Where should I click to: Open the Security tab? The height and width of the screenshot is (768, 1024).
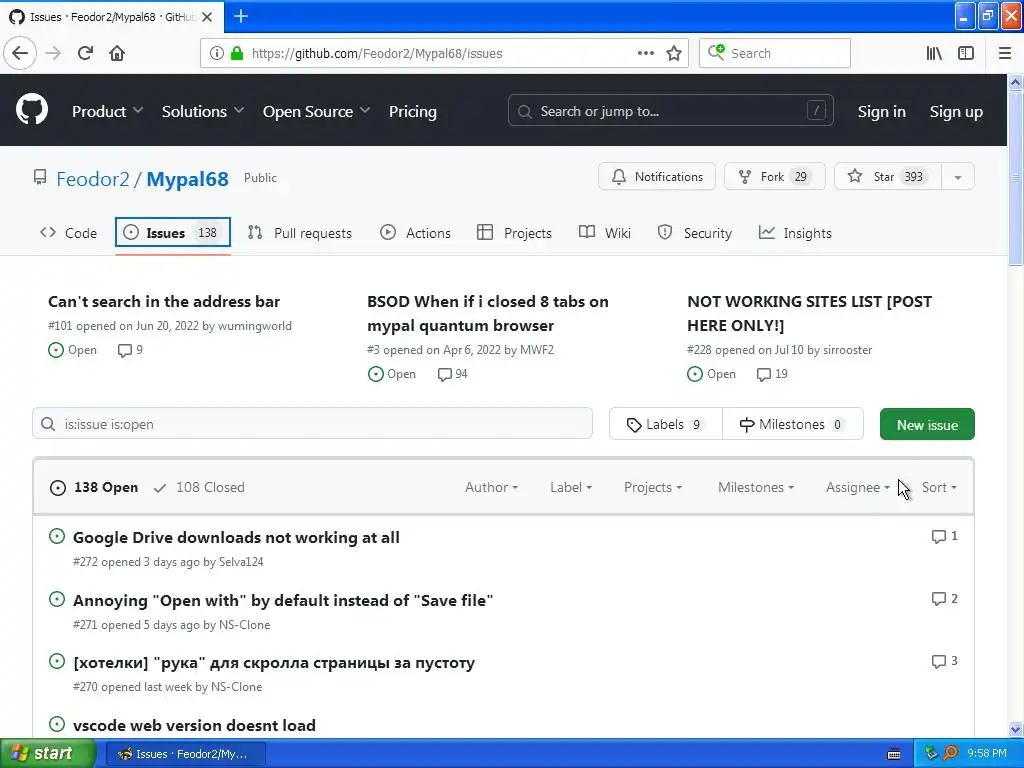694,232
